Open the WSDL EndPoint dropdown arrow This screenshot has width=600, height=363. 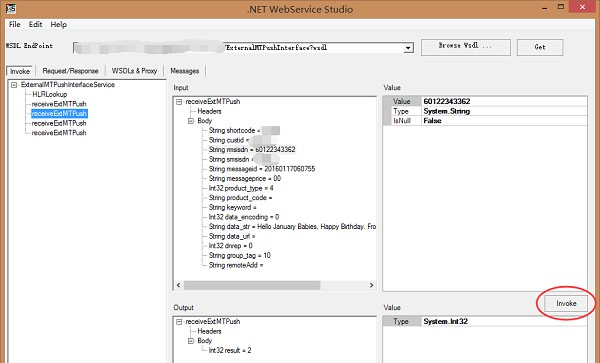[x=408, y=48]
